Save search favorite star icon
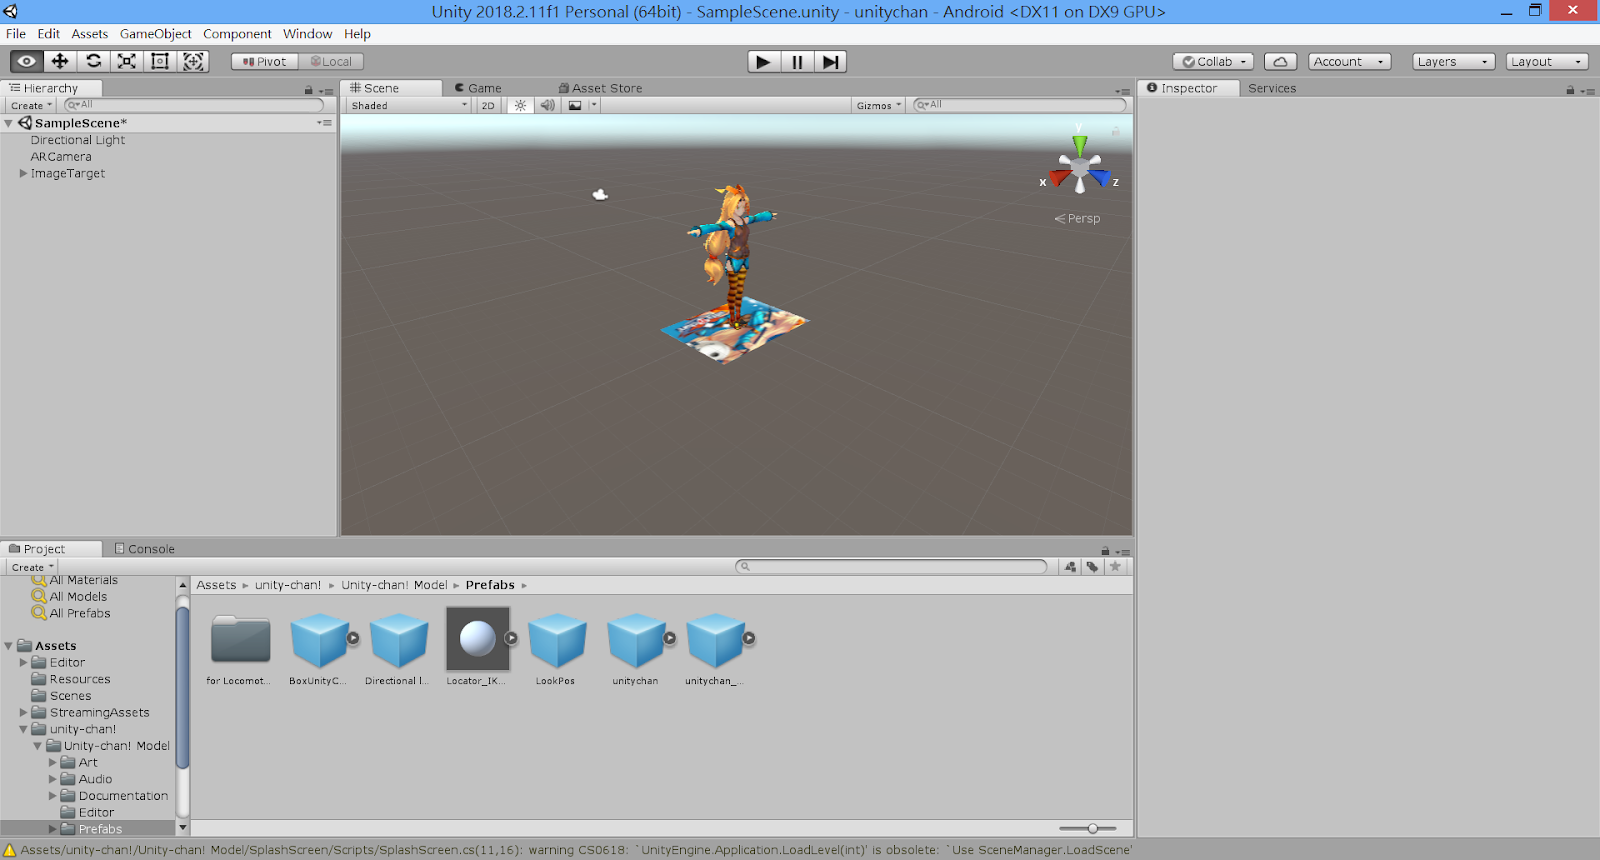The height and width of the screenshot is (860, 1600). tap(1115, 566)
